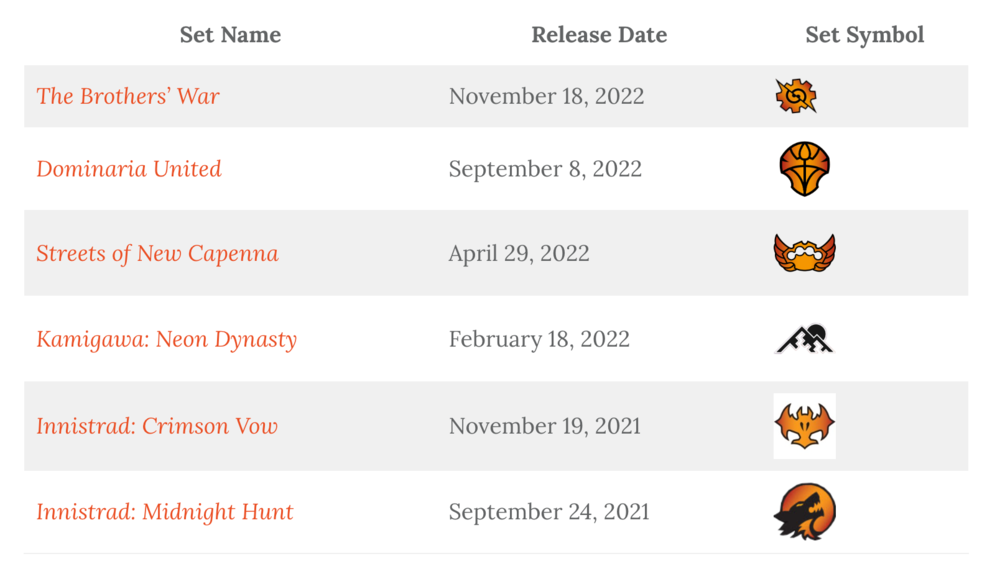Select the September 8, 2022 release date
The width and height of the screenshot is (1000, 569).
[x=545, y=168]
